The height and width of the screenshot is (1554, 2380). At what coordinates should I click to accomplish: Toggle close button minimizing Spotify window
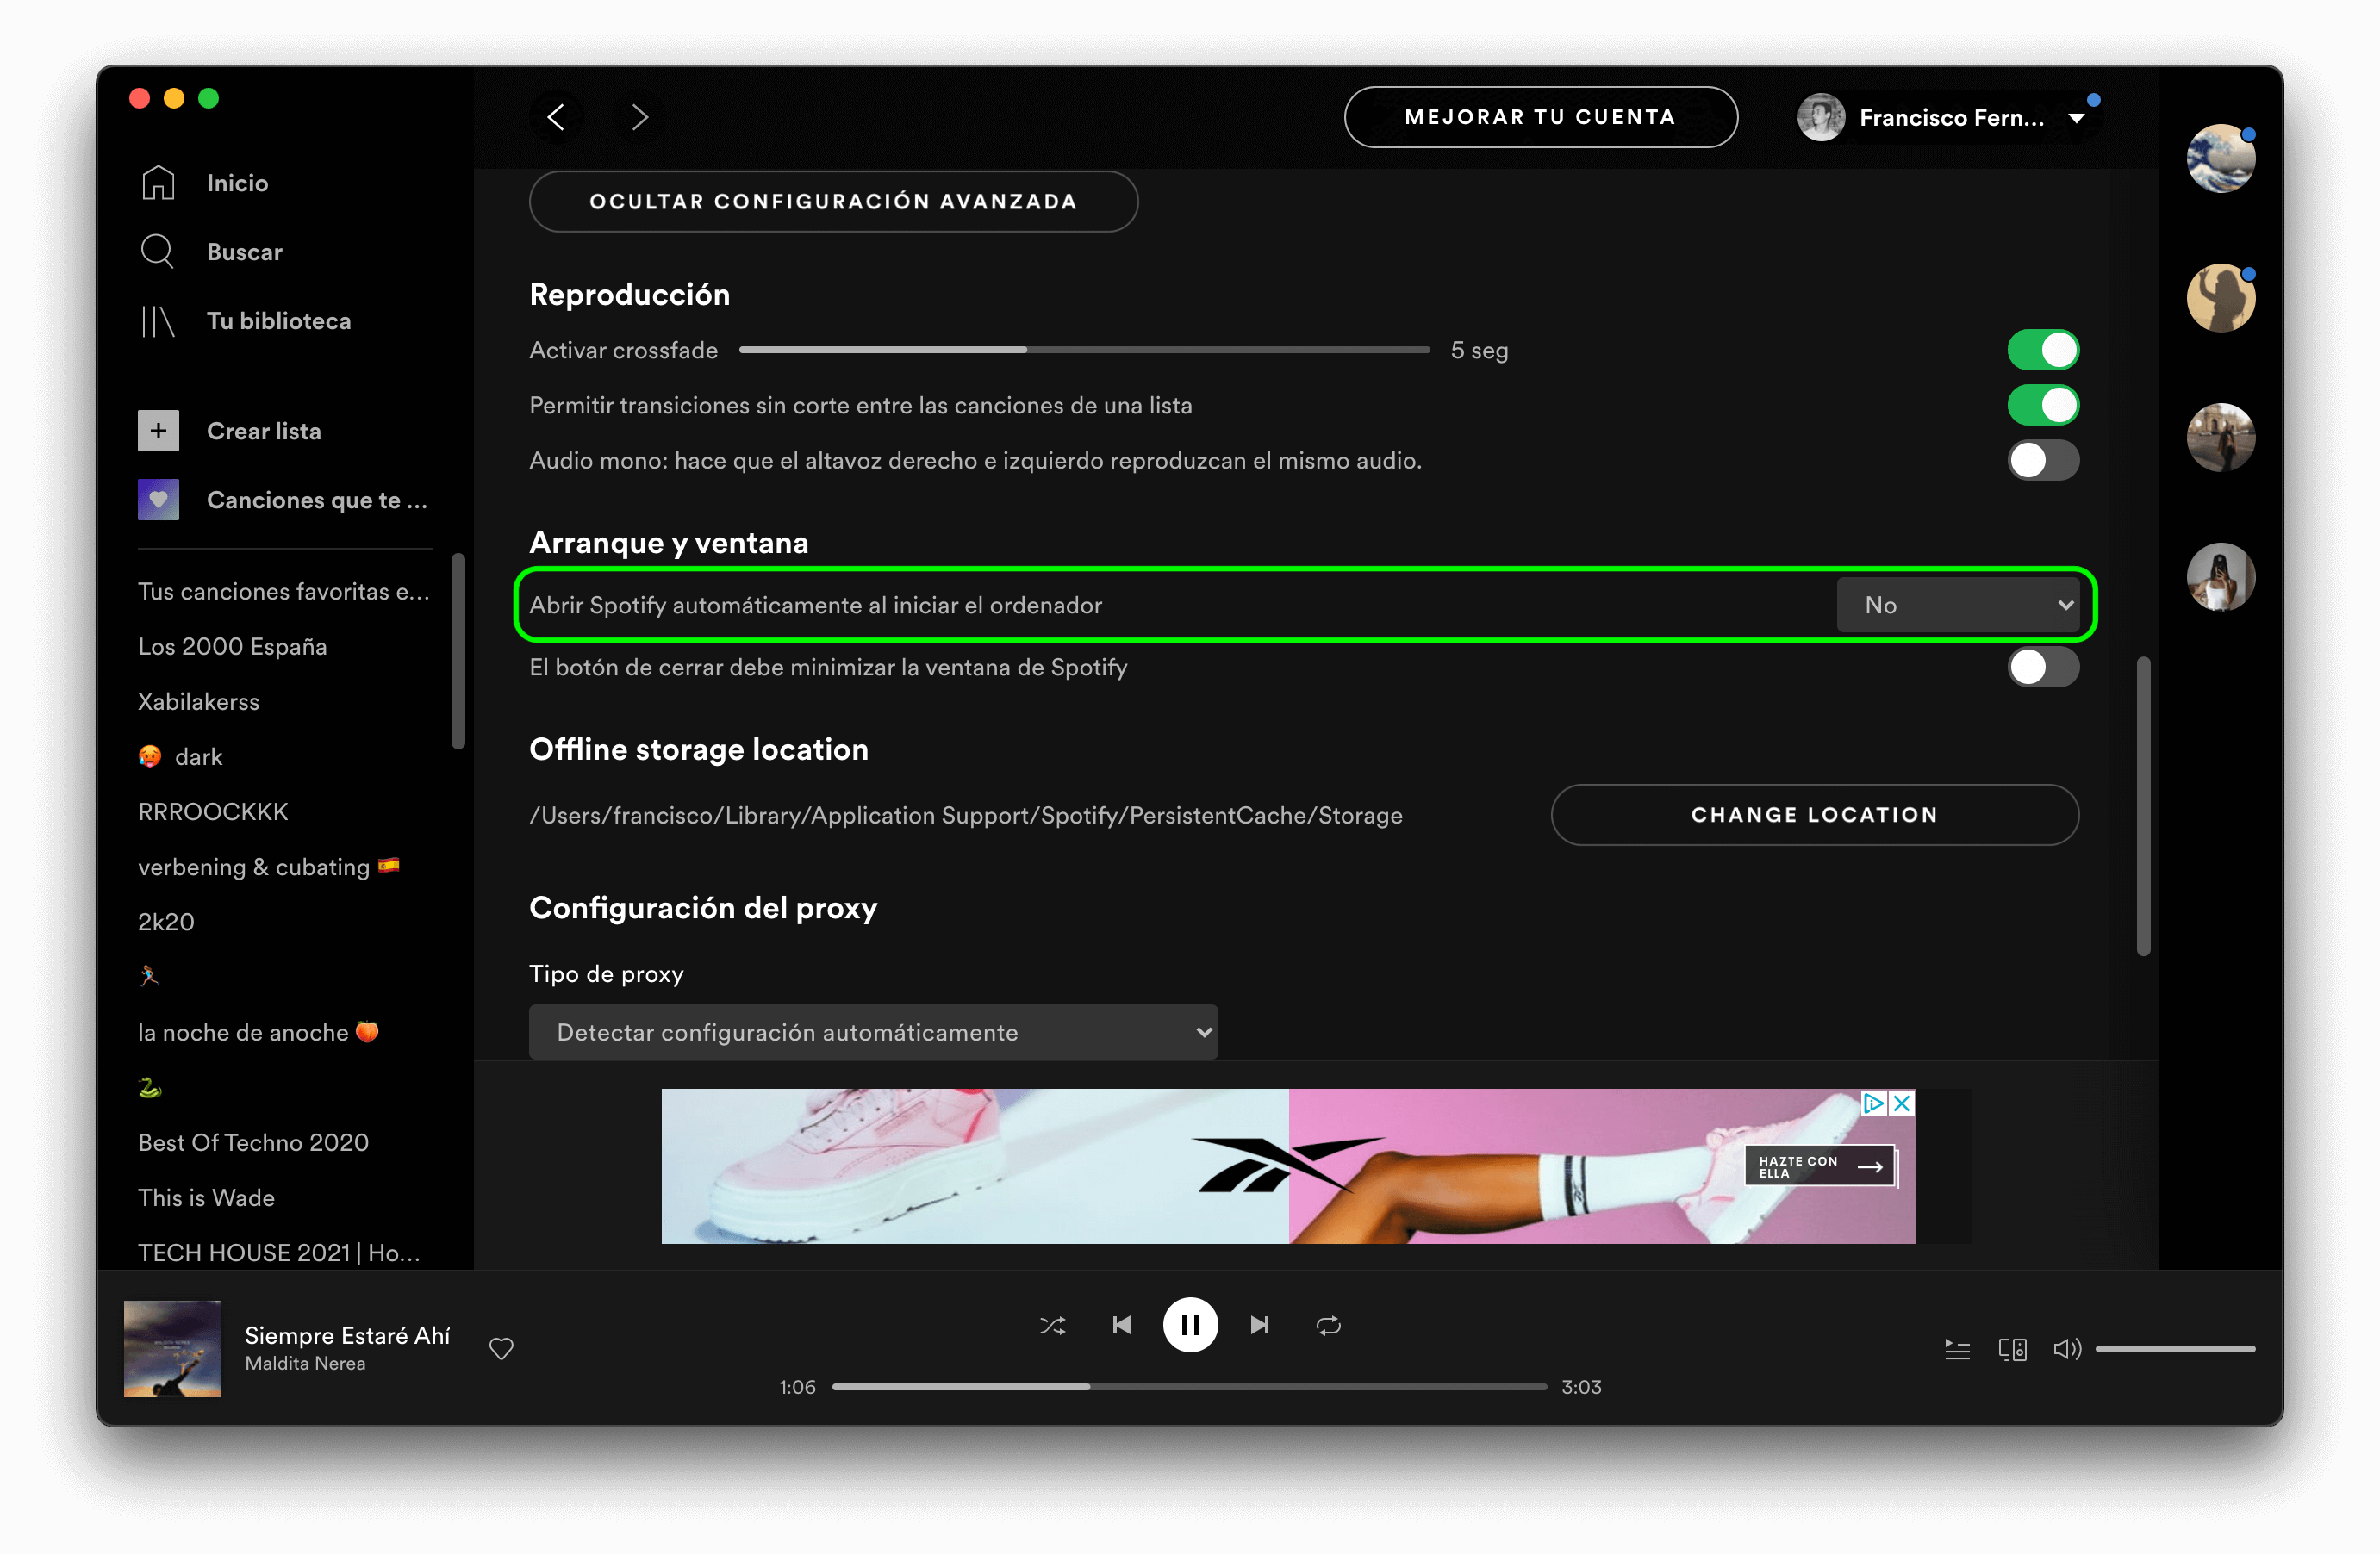point(2042,667)
